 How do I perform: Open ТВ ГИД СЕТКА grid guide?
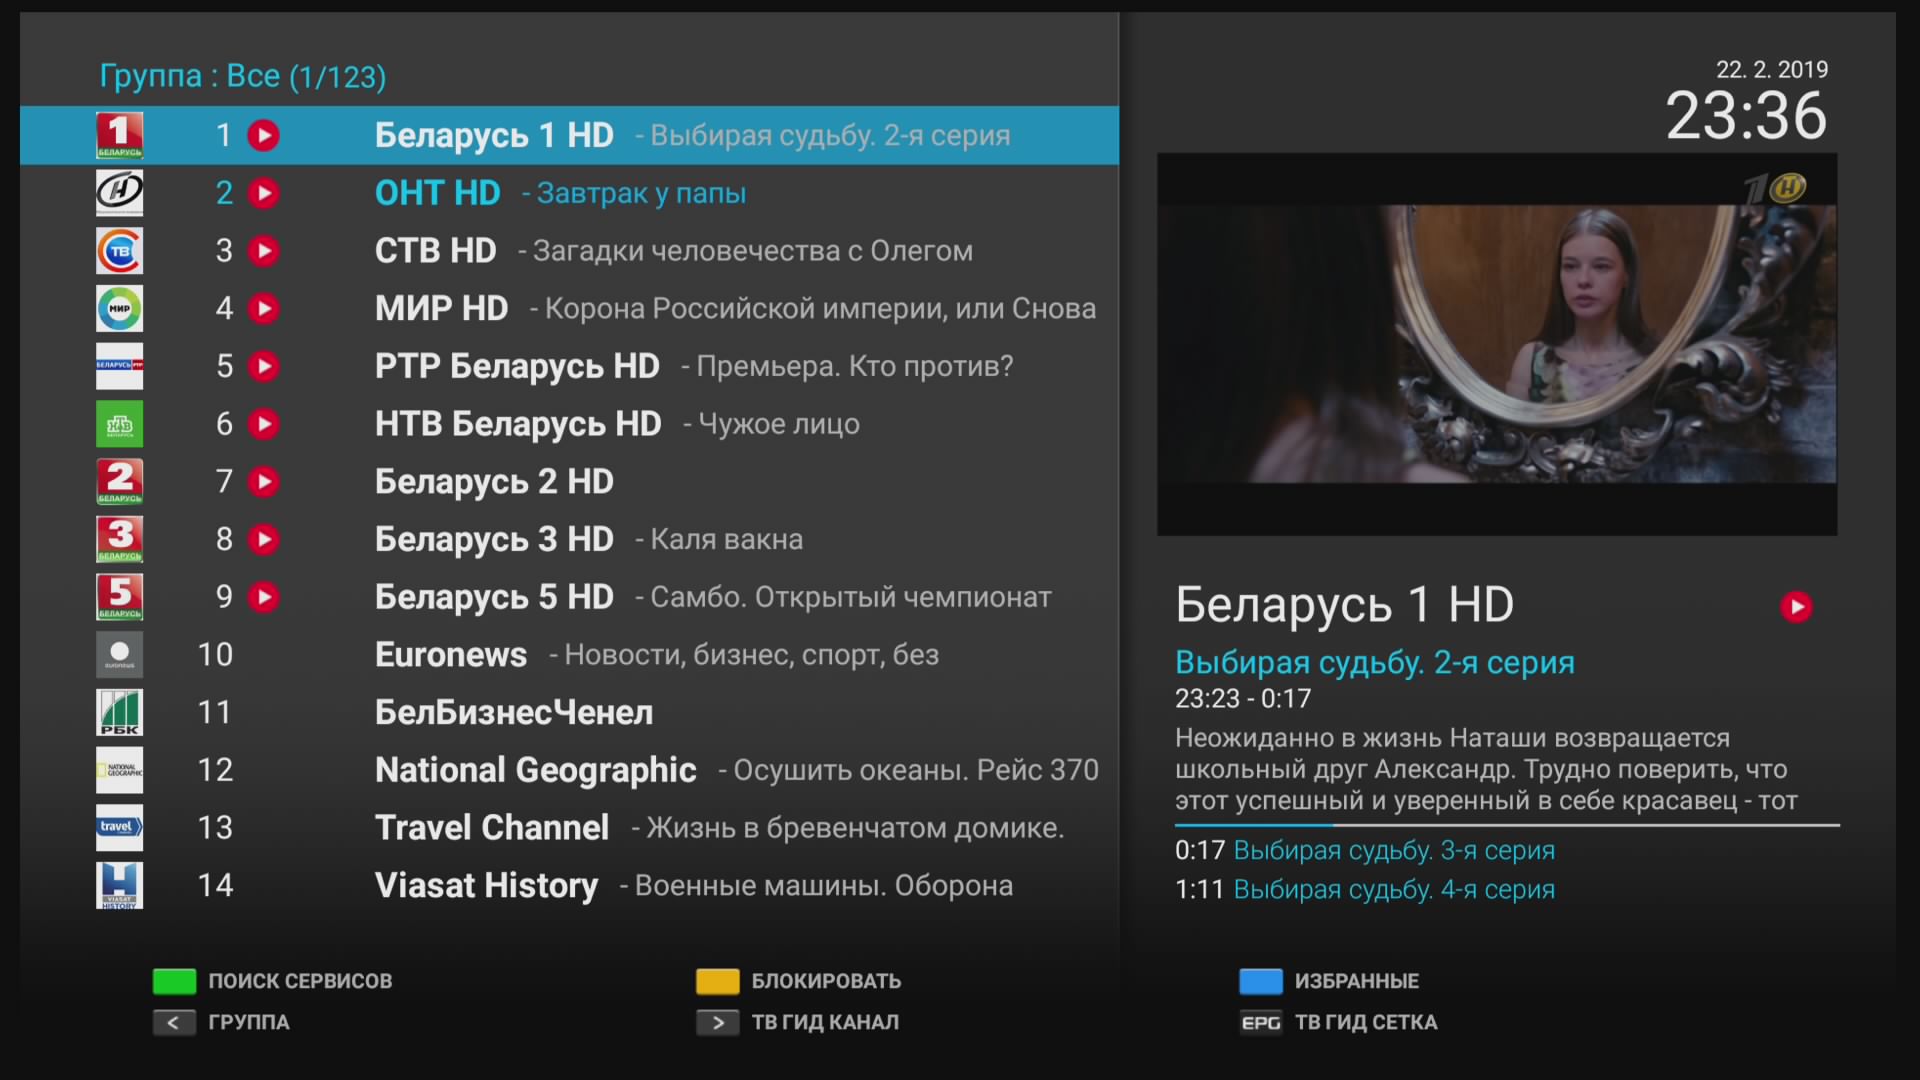coord(1366,1023)
